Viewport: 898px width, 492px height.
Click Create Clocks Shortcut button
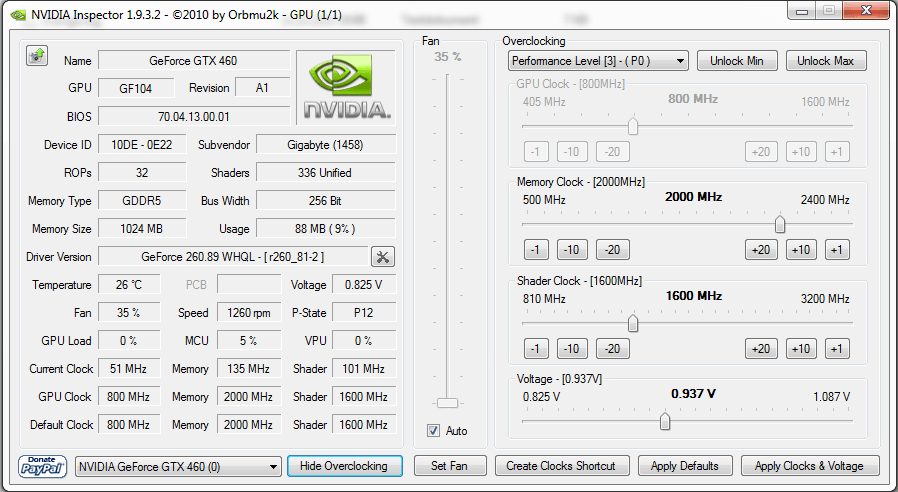click(561, 466)
